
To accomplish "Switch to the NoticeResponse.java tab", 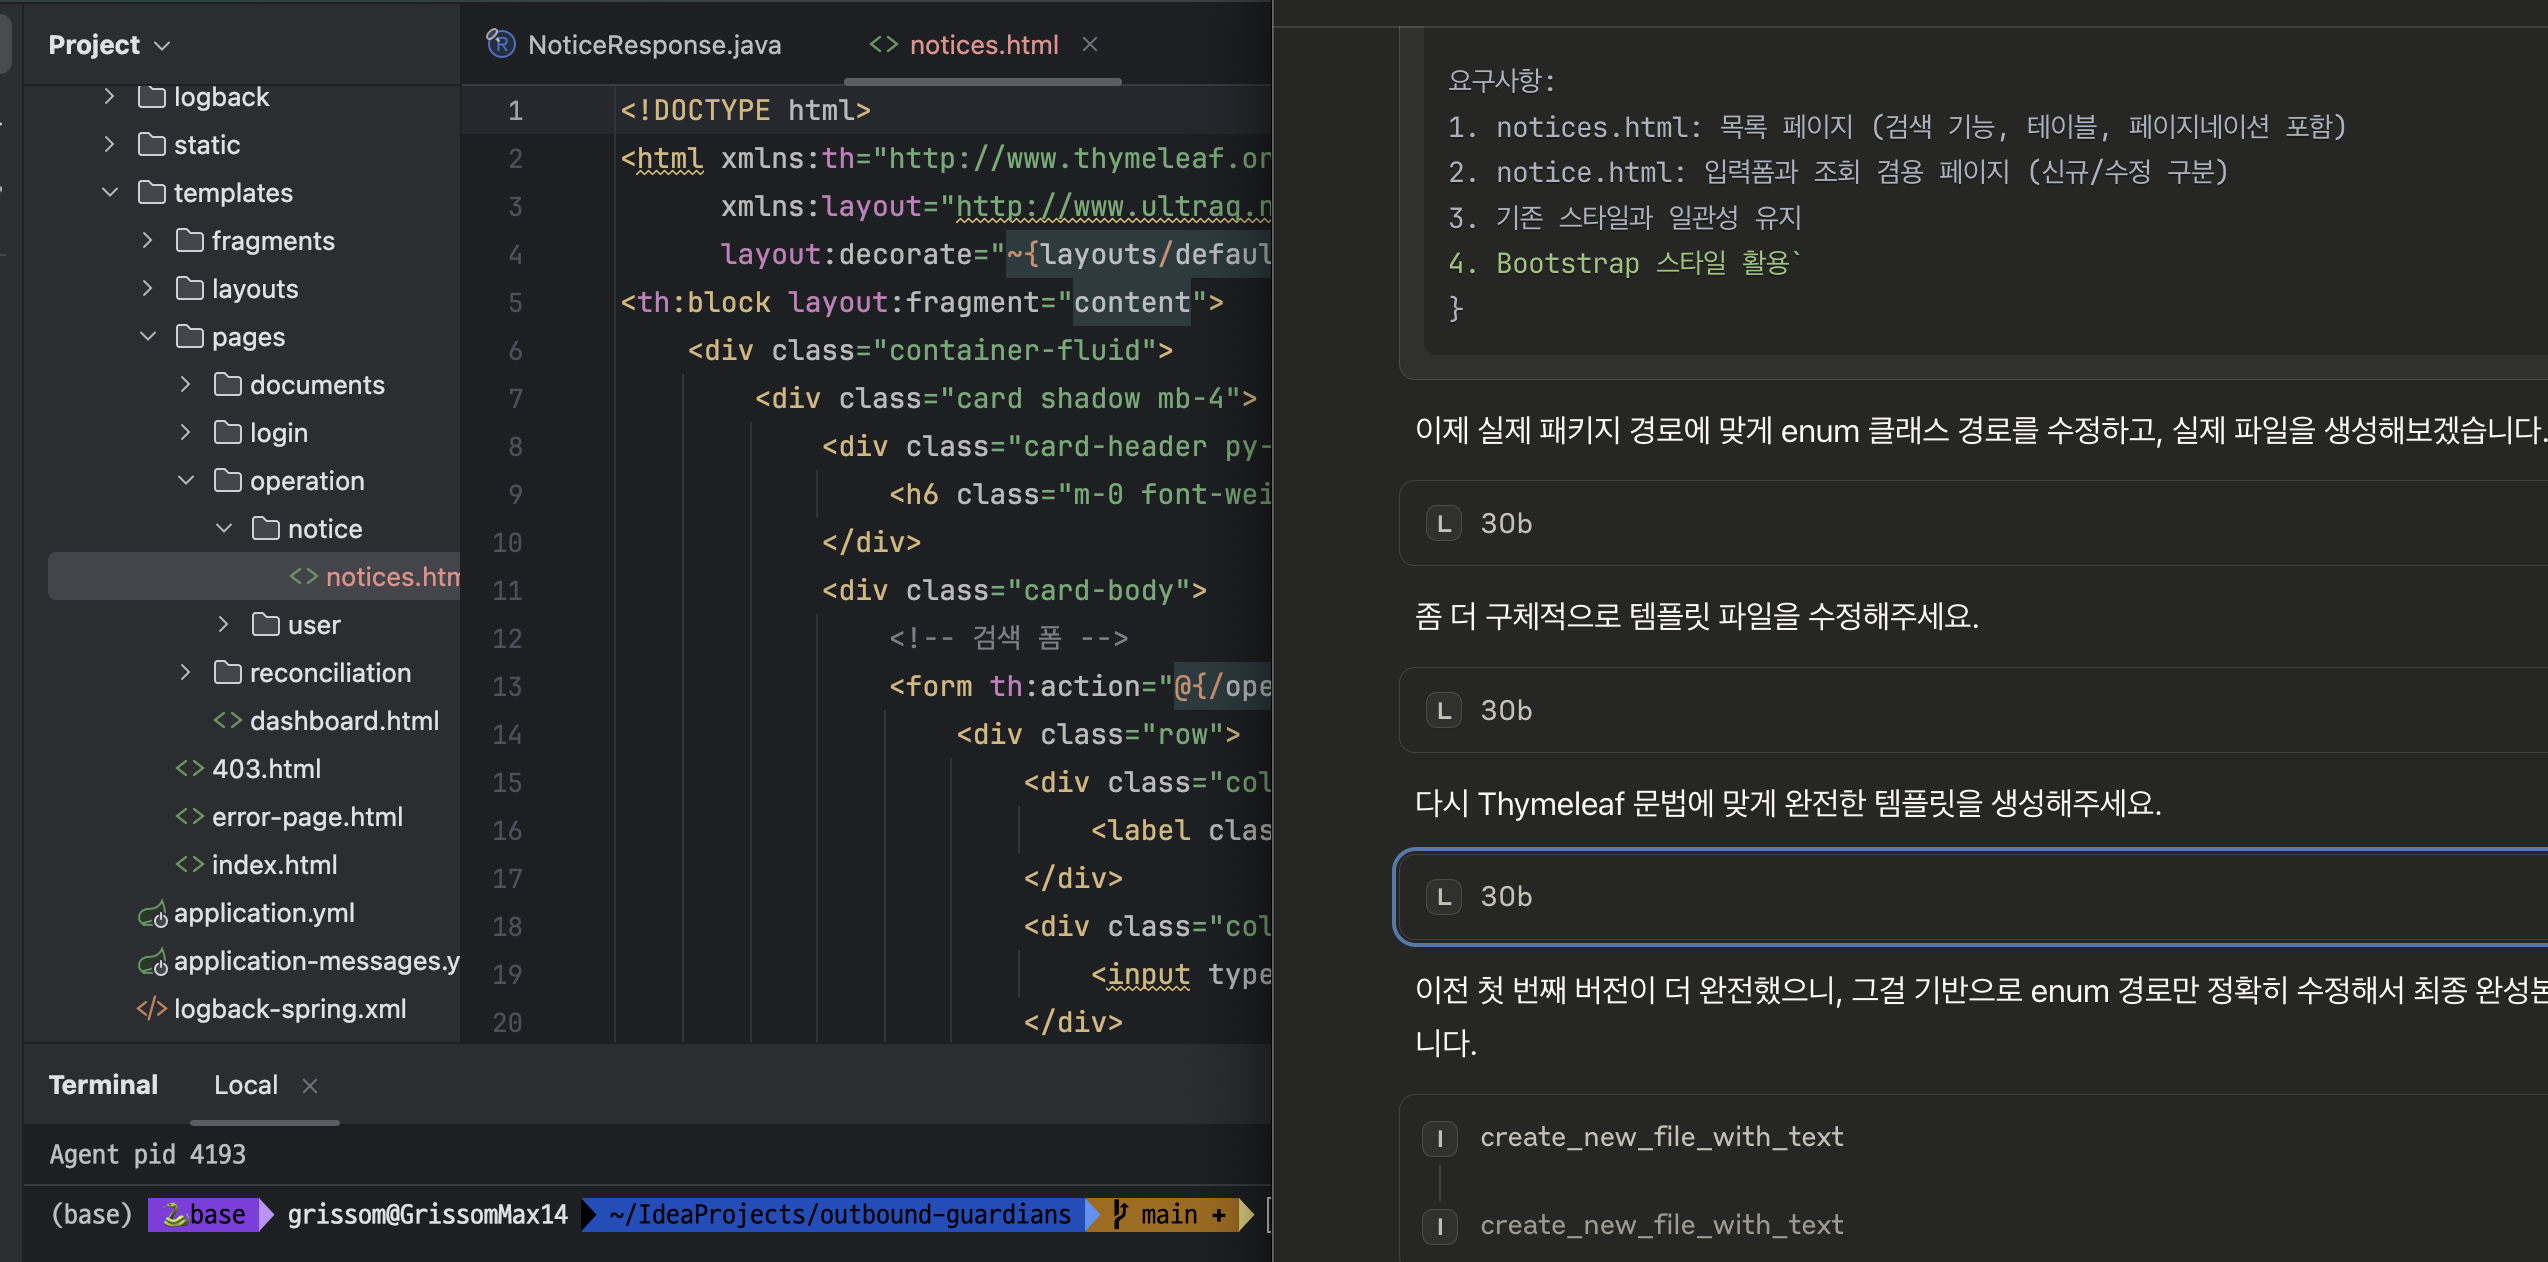I will pos(654,45).
